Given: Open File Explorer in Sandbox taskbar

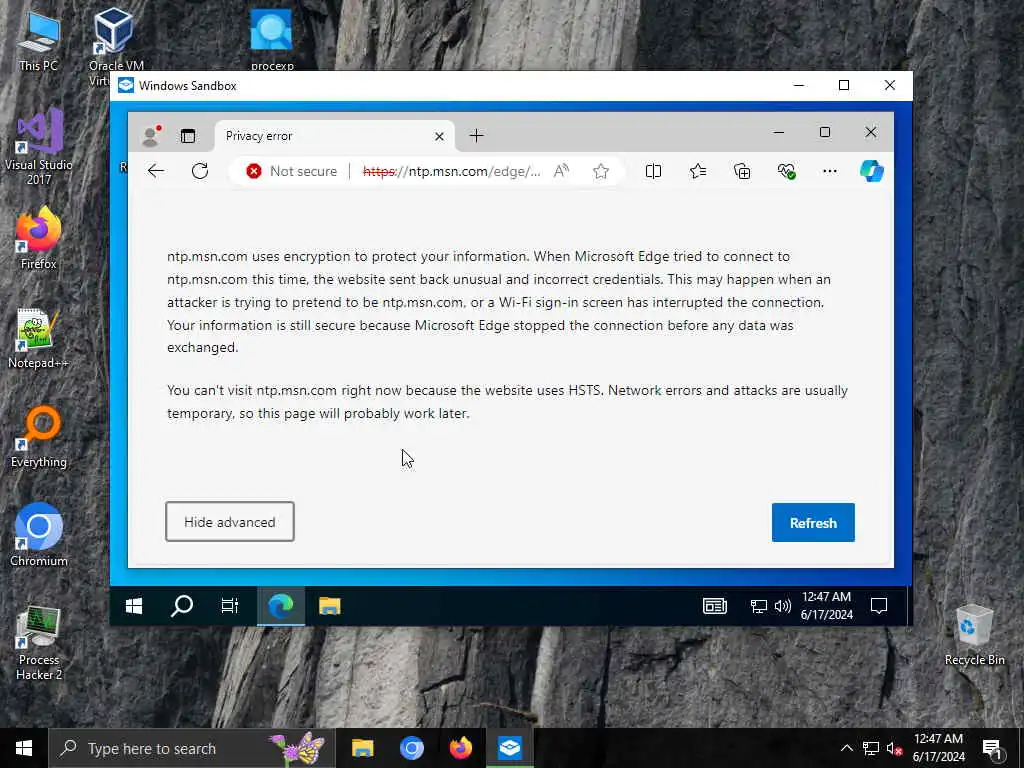Looking at the screenshot, I should coord(330,606).
